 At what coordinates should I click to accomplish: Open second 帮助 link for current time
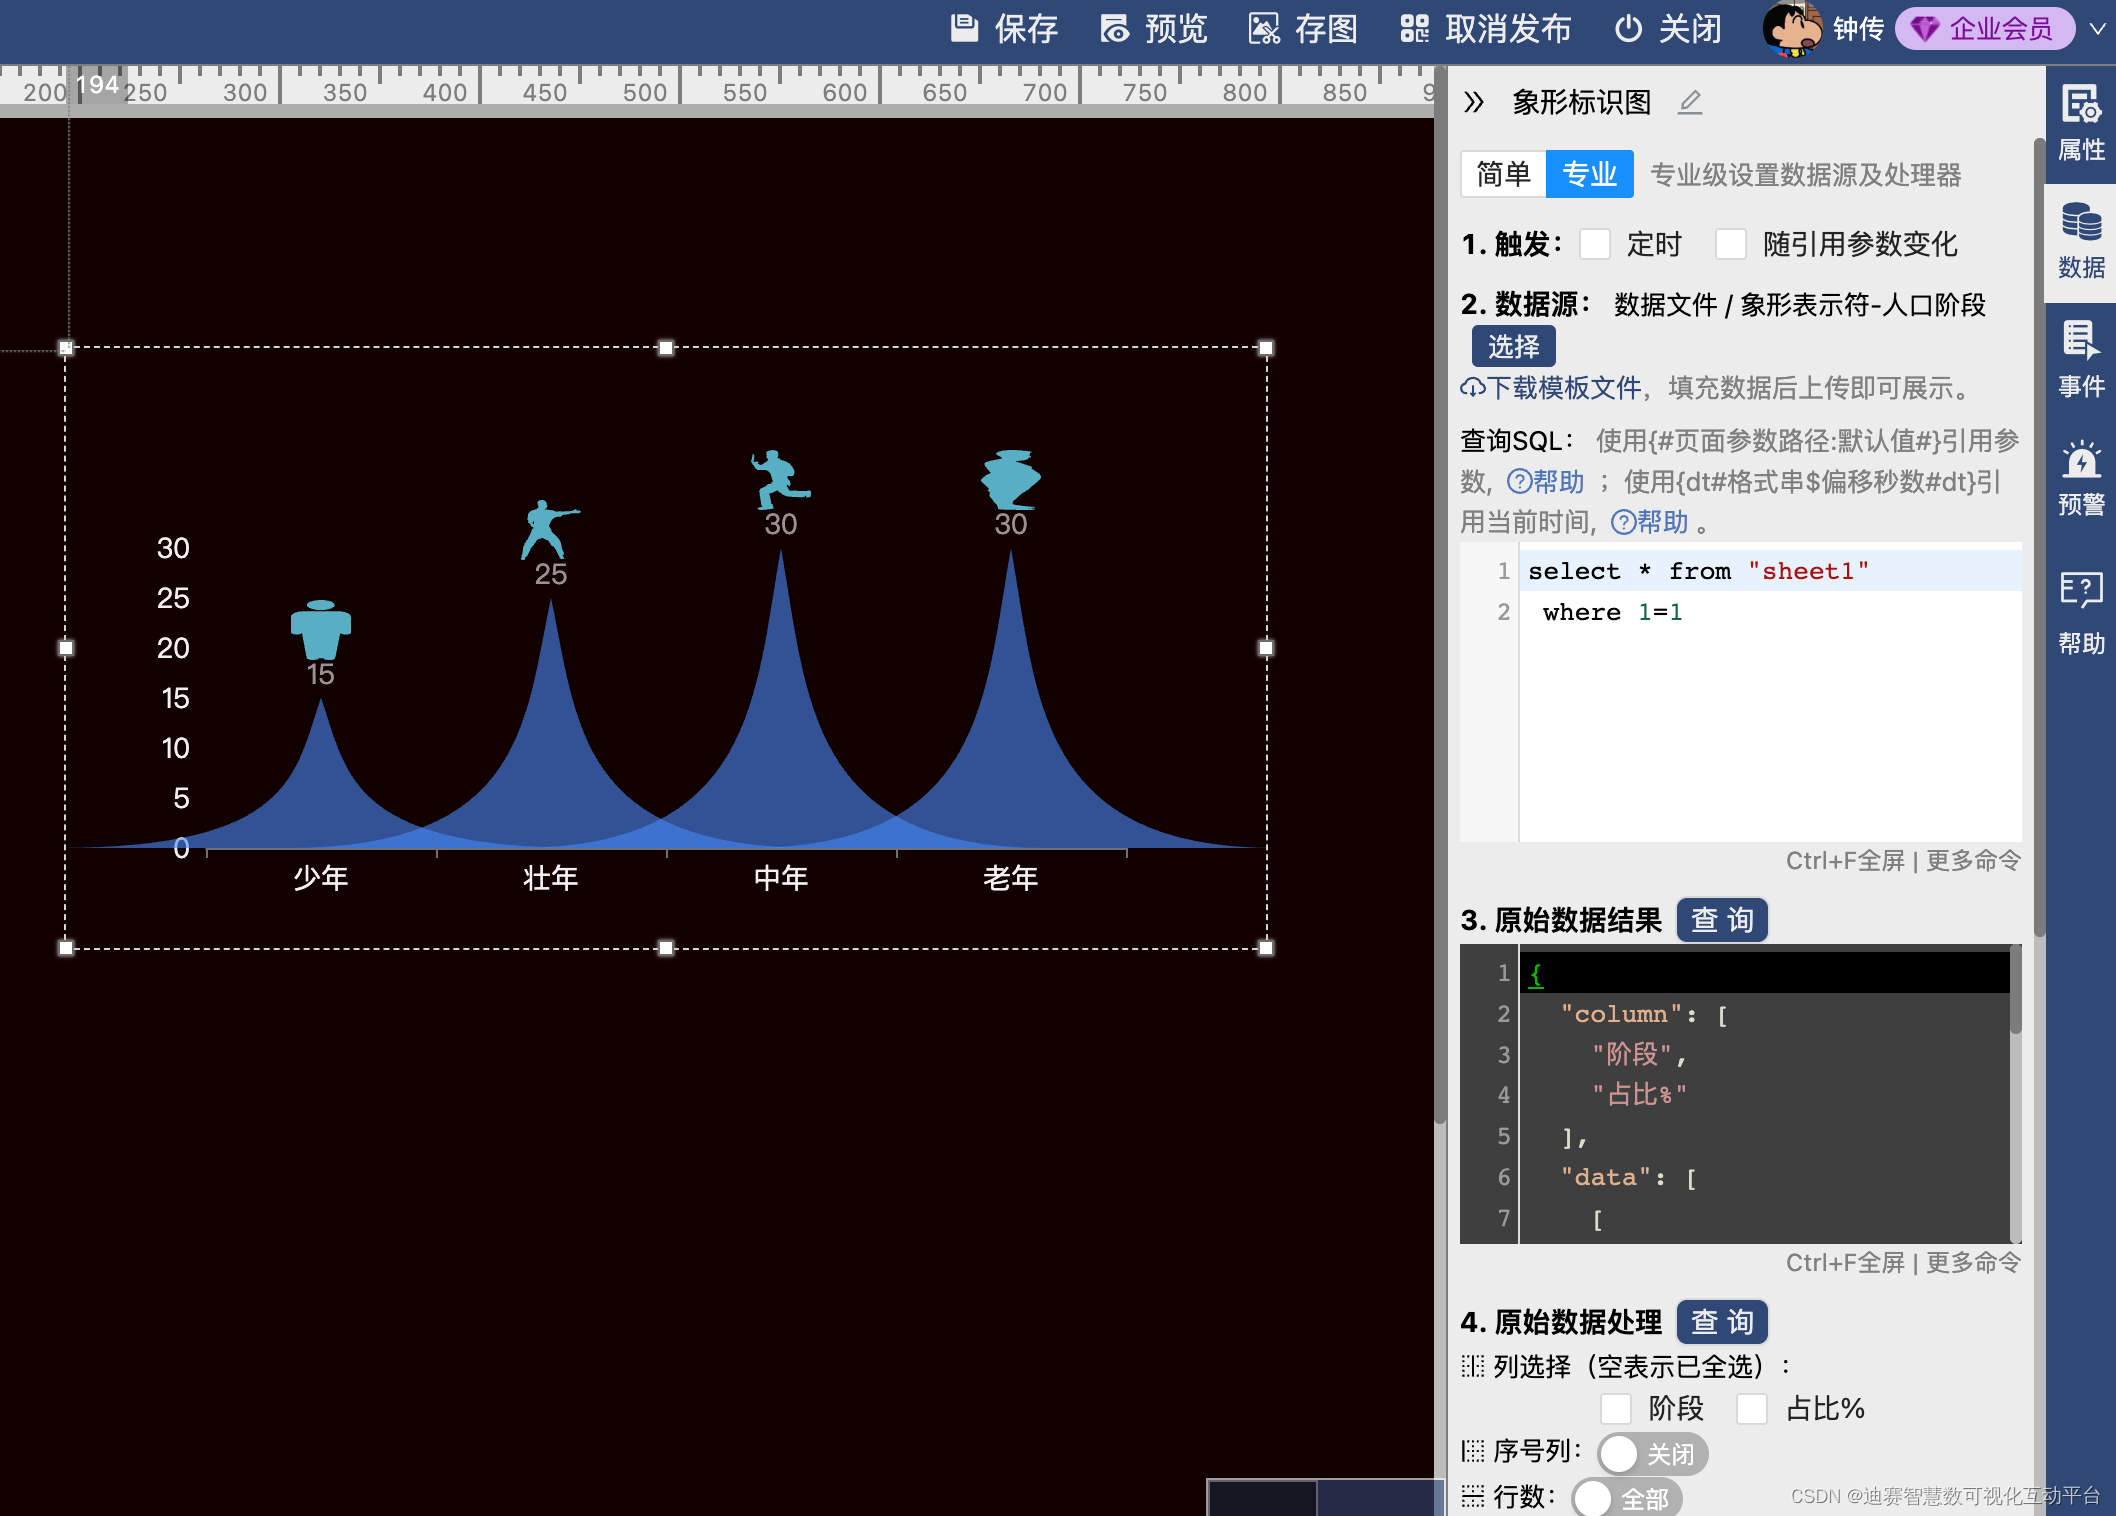pos(1650,522)
